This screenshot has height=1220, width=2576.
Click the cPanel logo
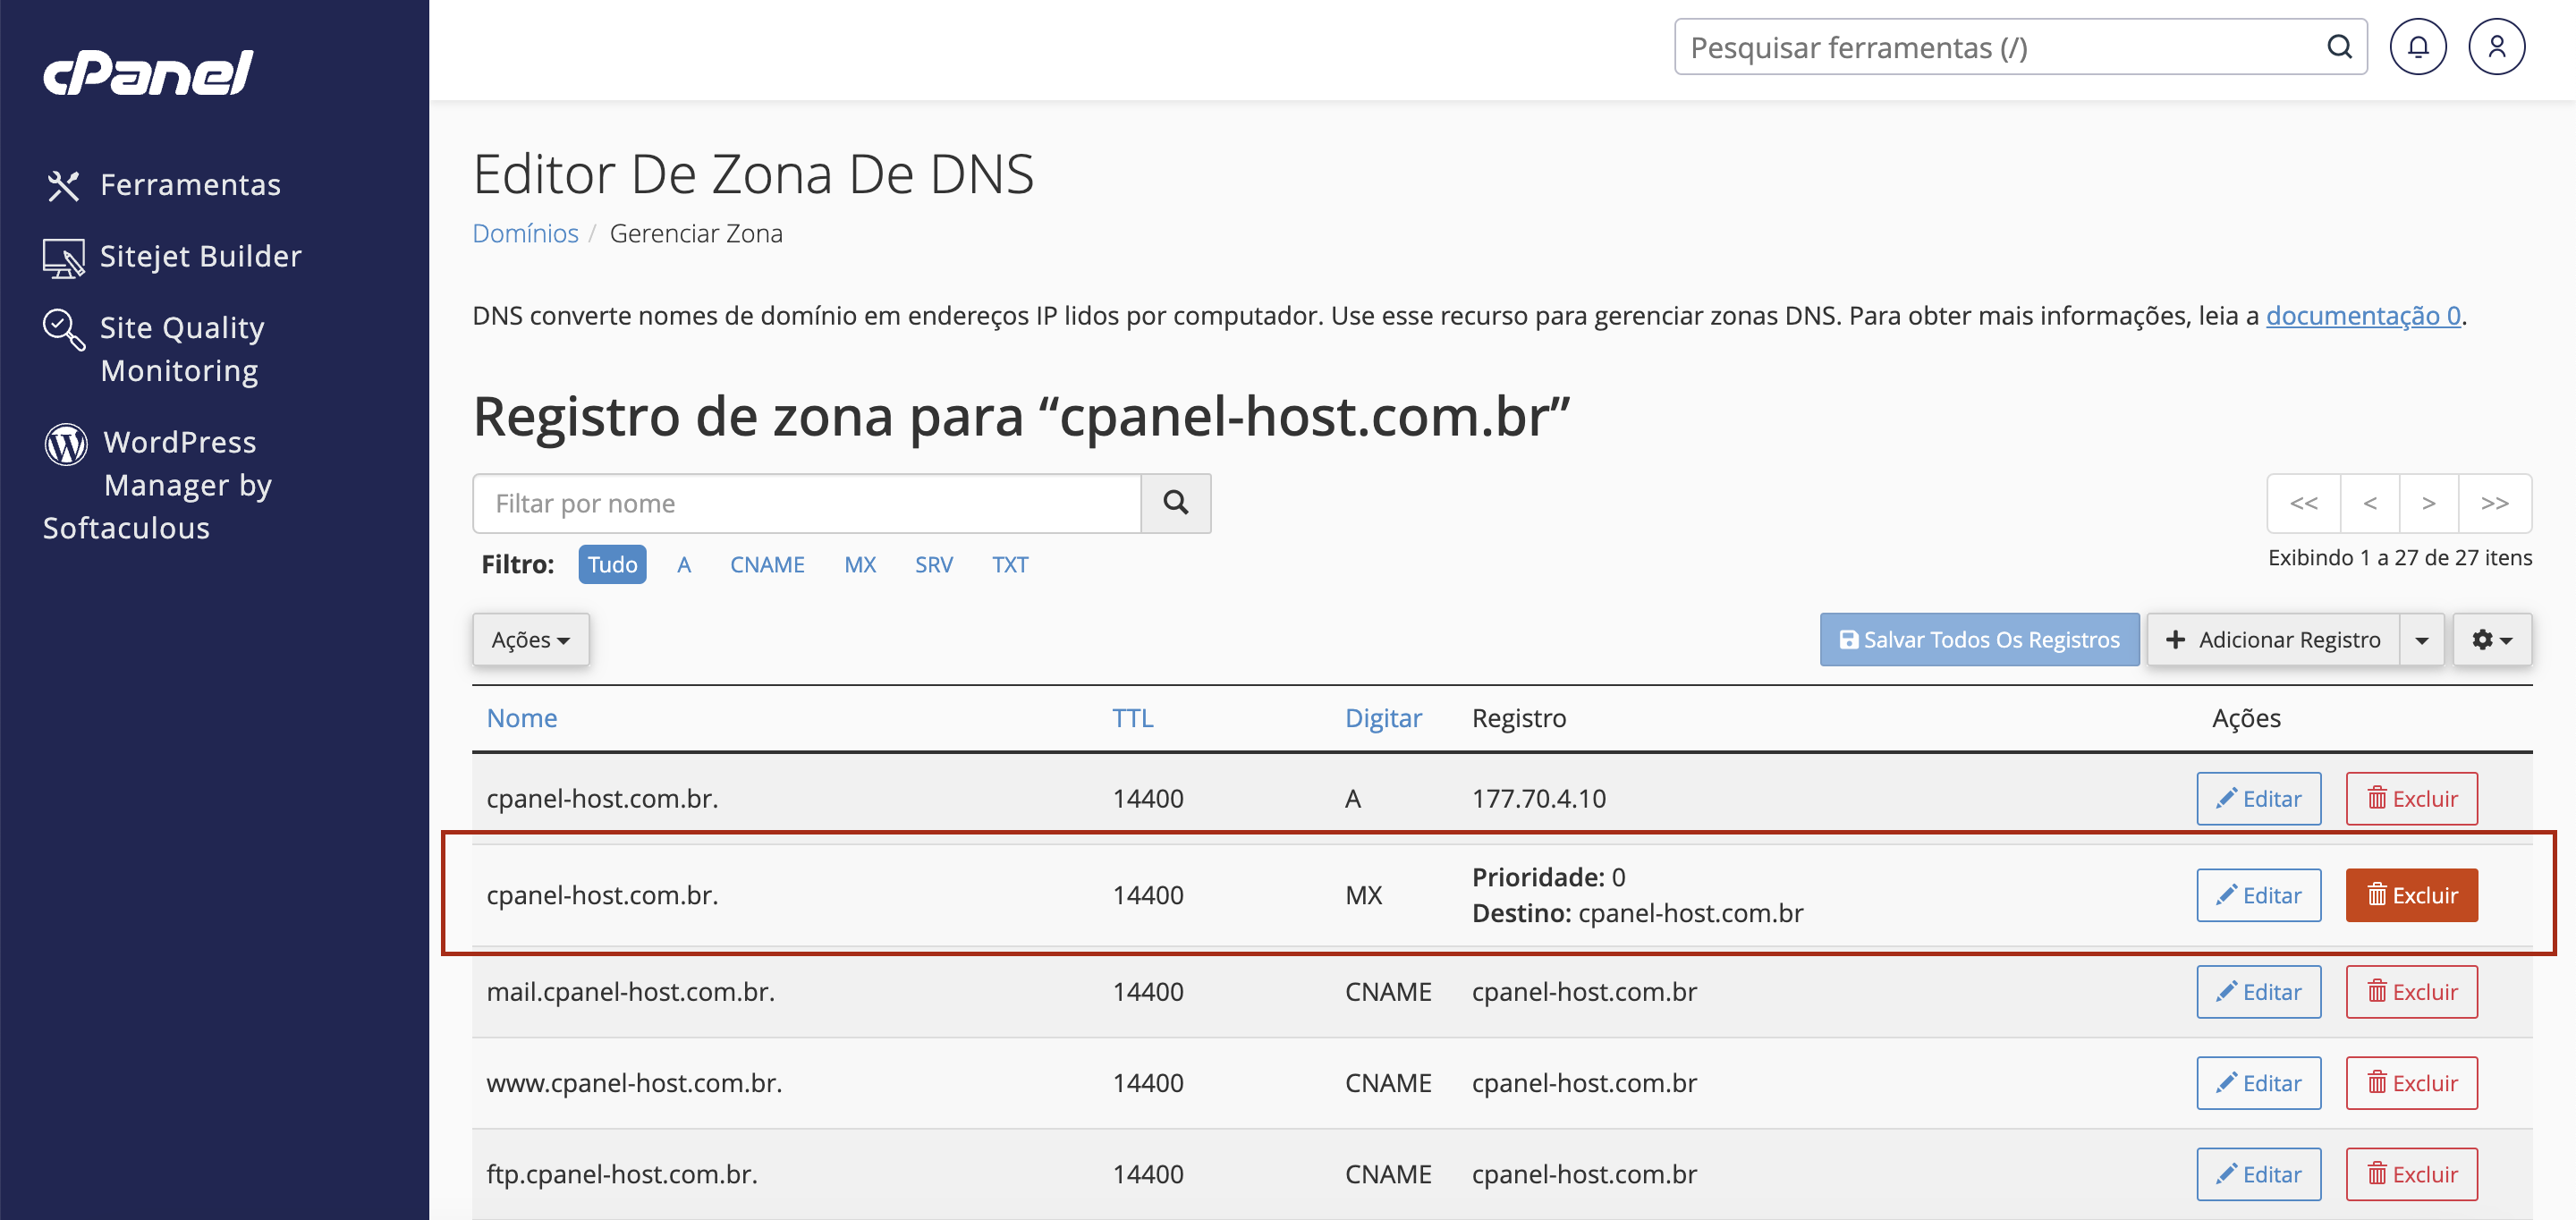tap(148, 73)
